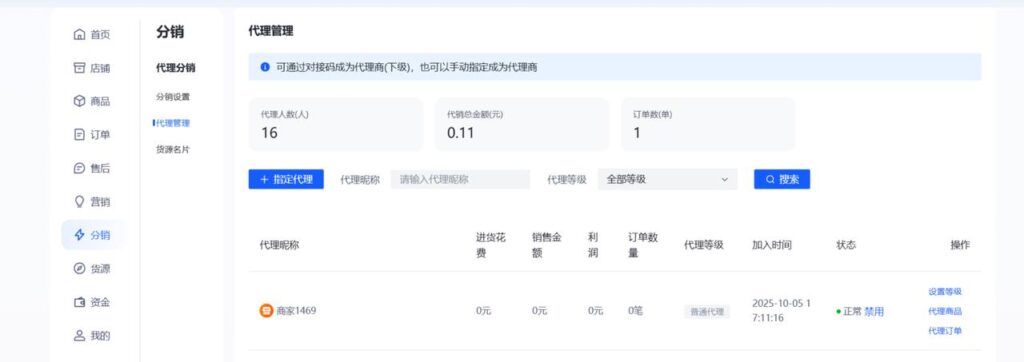Click the 全部等级 dropdown chevron
This screenshot has width=1024, height=362.
[x=724, y=180]
